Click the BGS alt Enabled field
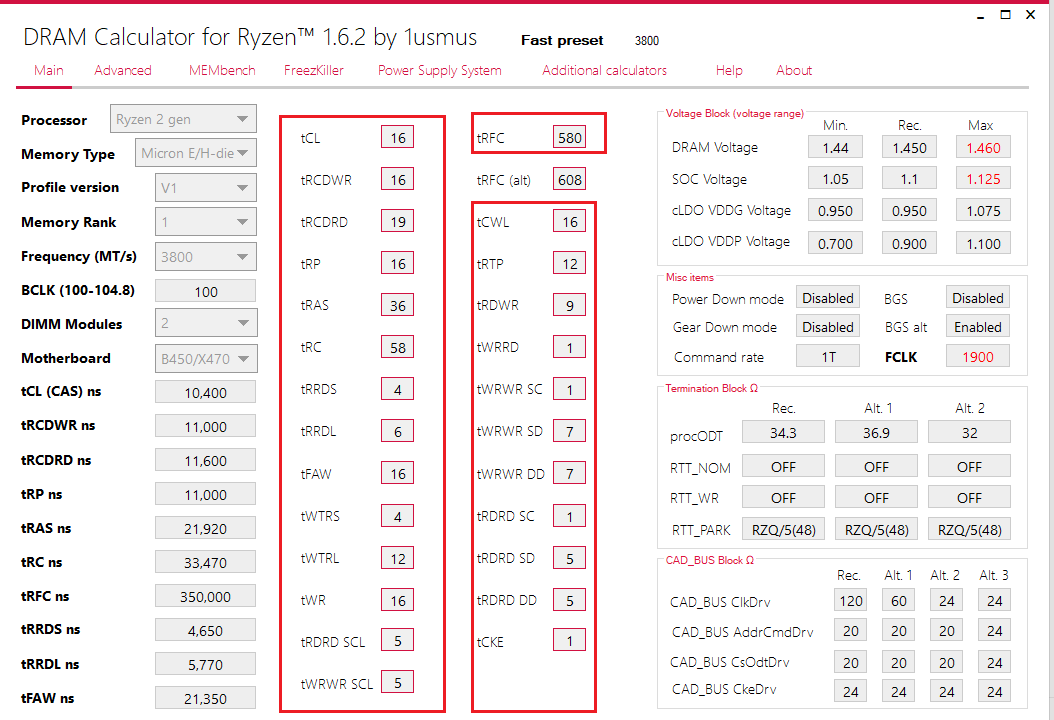1054x720 pixels. click(978, 327)
